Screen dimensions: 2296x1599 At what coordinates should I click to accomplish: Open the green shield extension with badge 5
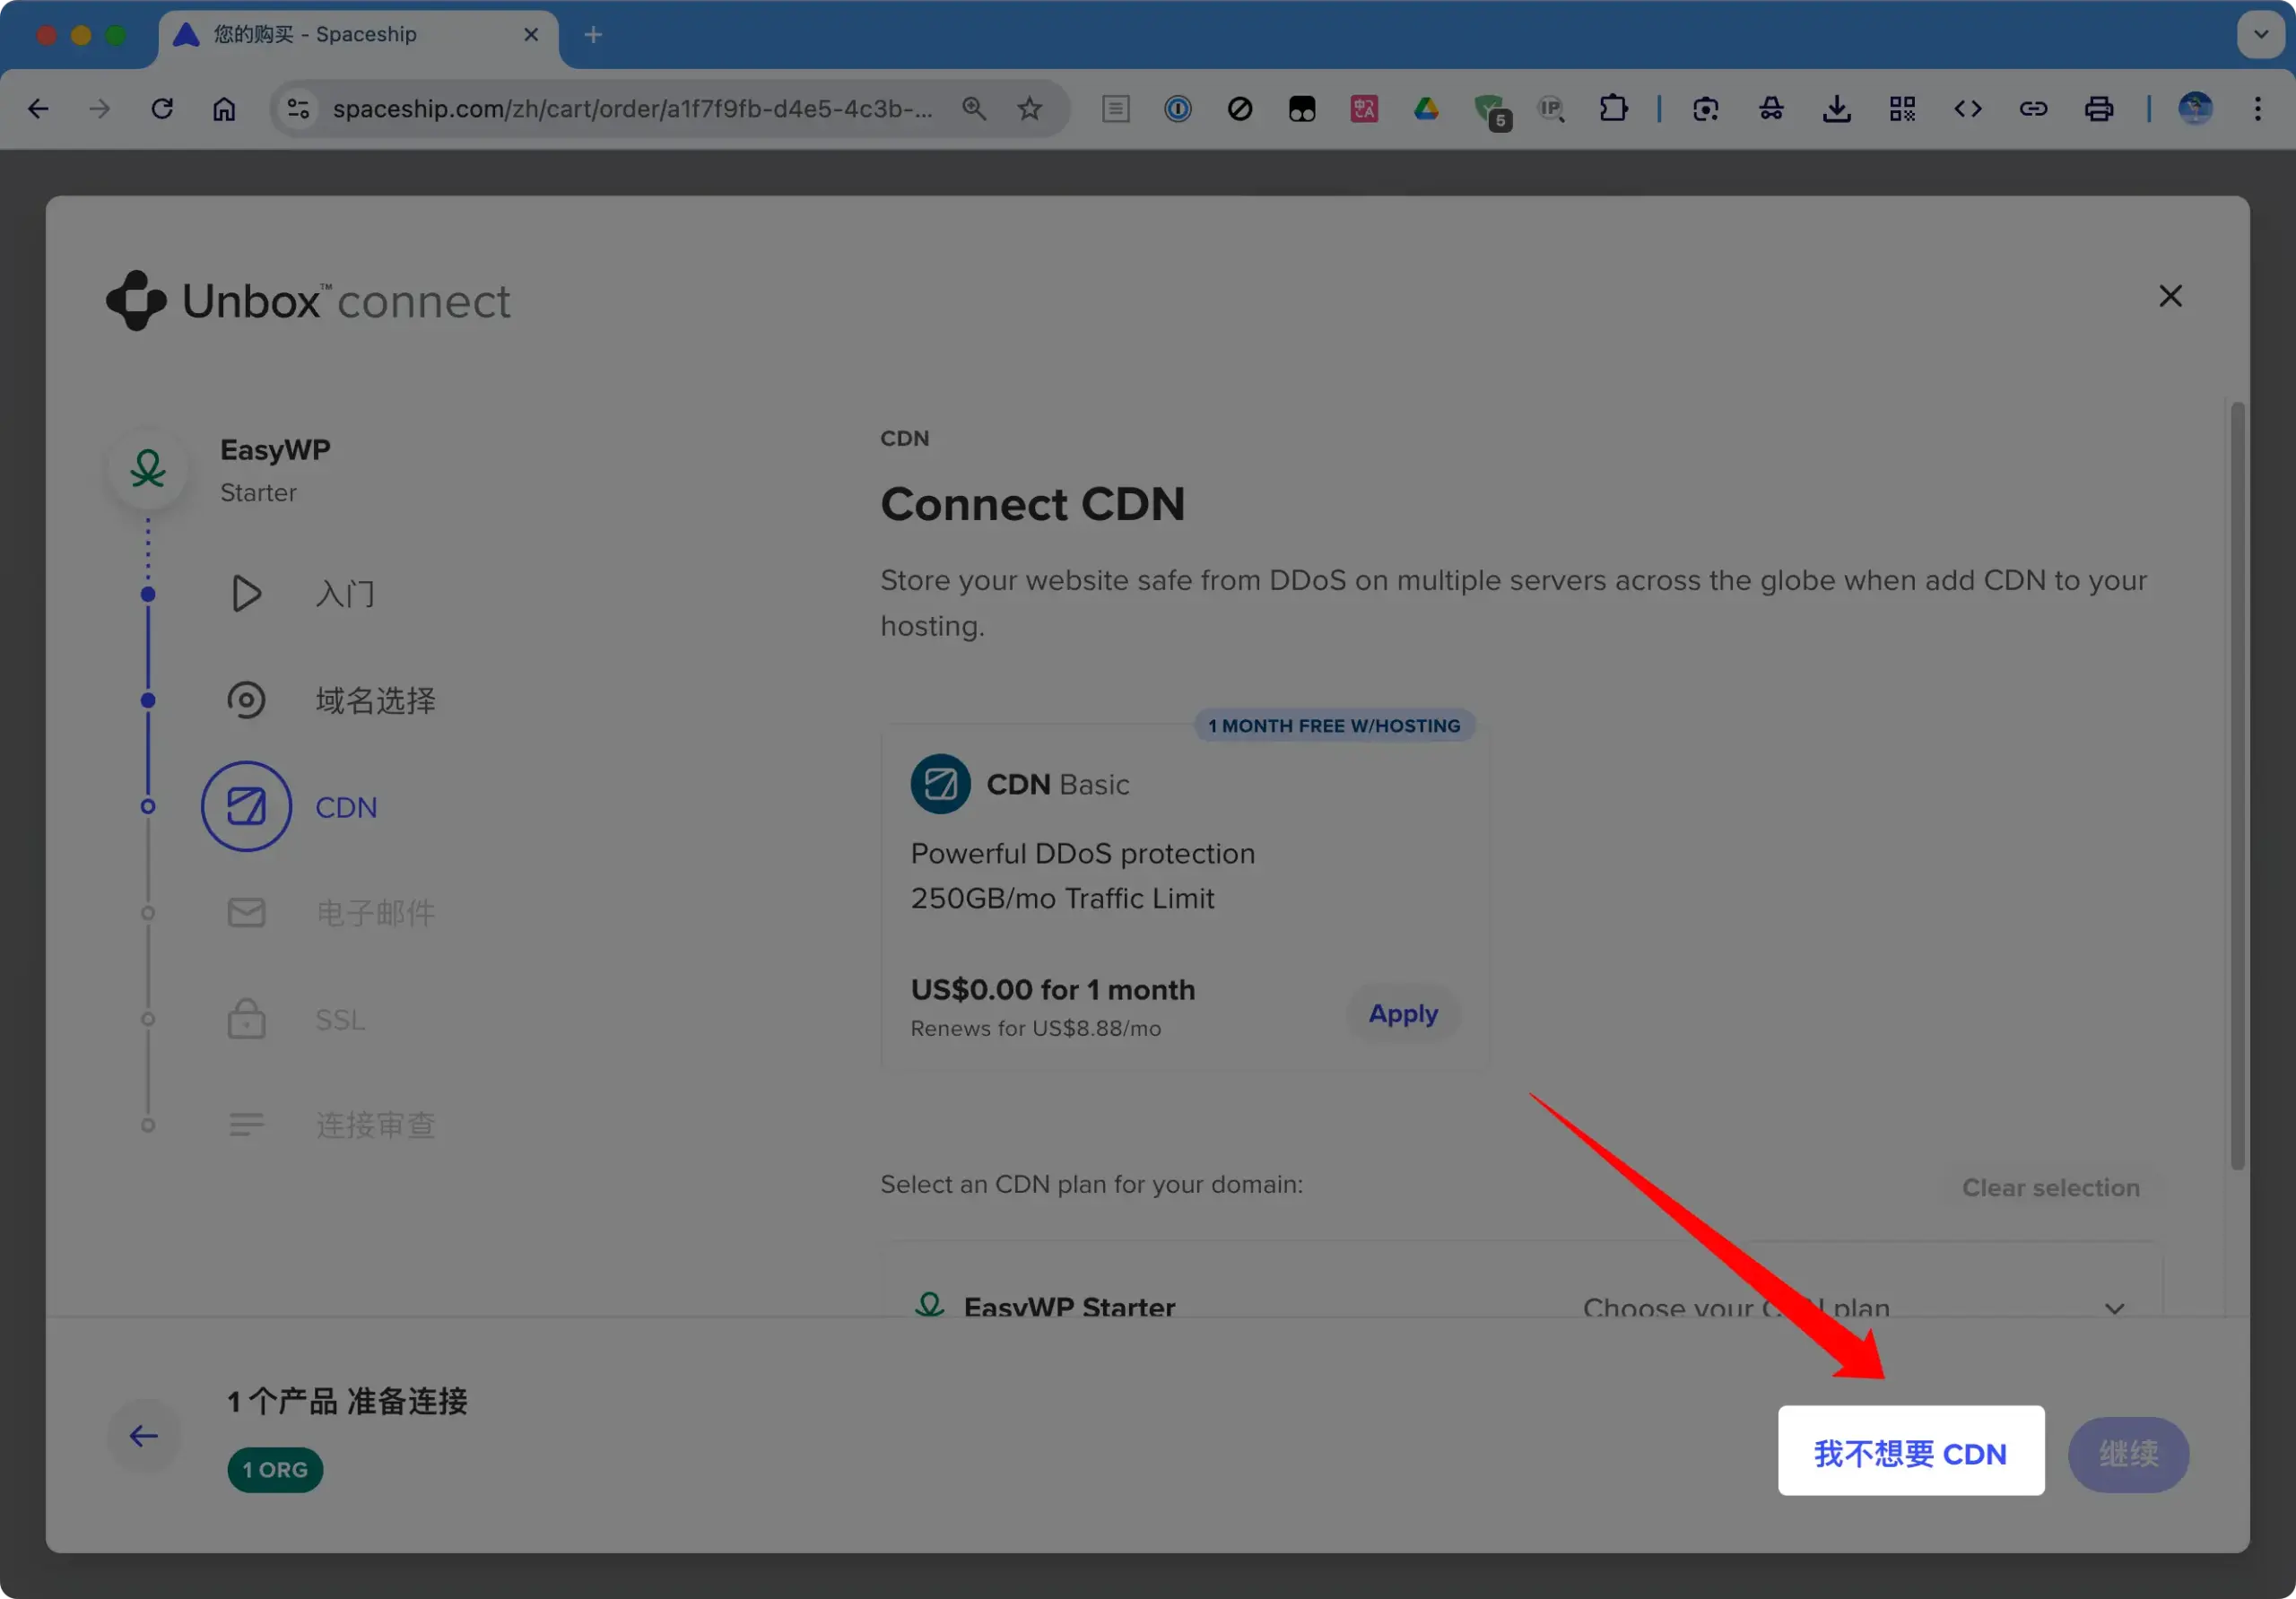[1492, 111]
